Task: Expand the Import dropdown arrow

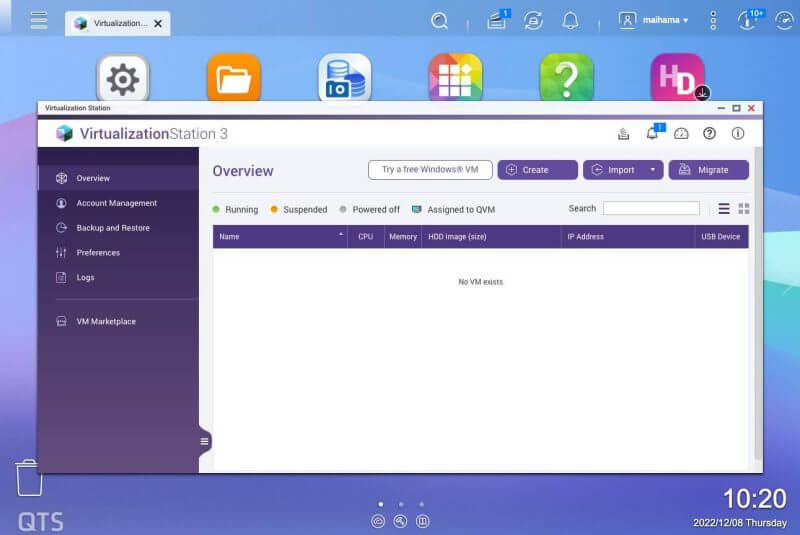Action: pyautogui.click(x=653, y=170)
